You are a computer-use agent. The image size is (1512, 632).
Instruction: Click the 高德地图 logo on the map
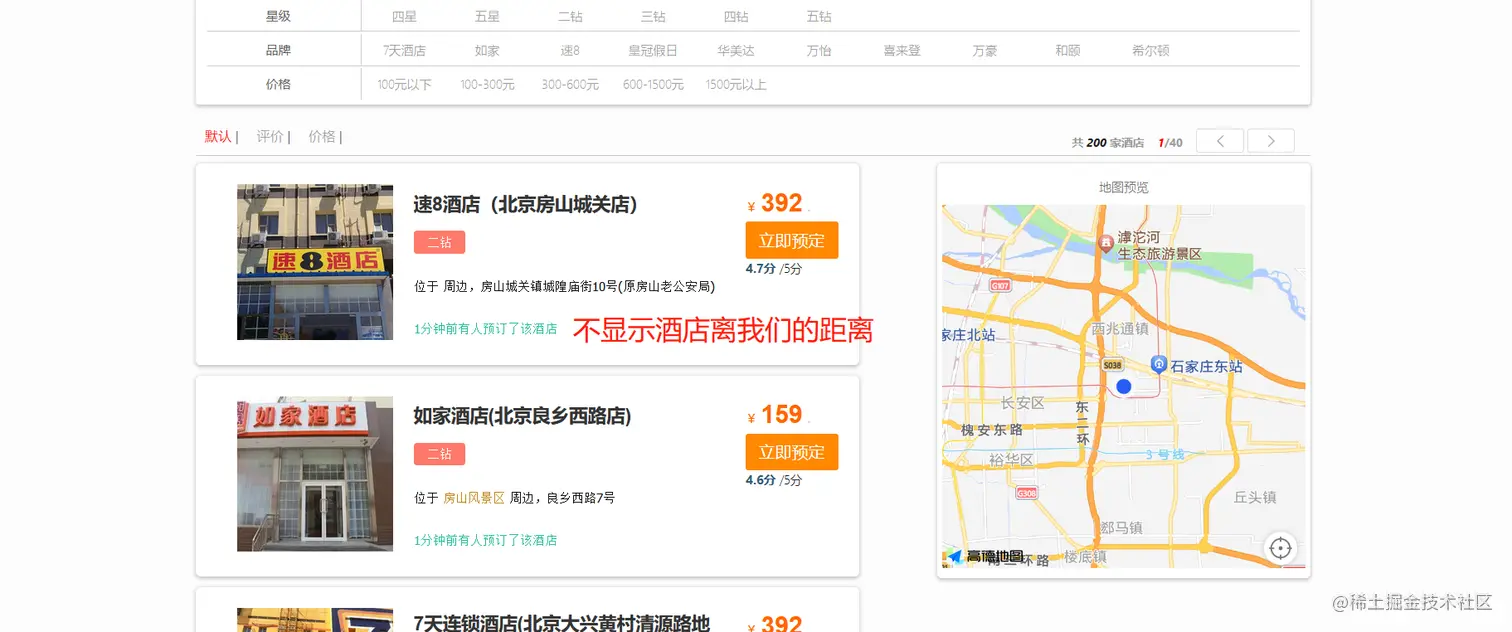coord(986,557)
